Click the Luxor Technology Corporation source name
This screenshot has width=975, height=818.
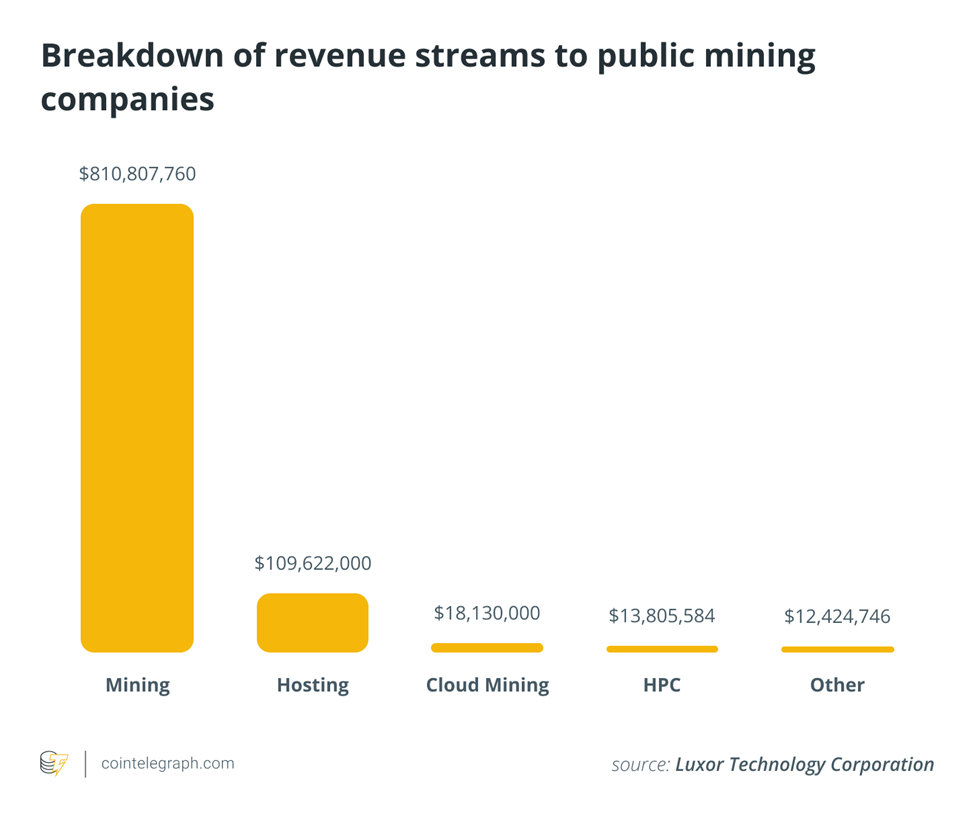804,765
